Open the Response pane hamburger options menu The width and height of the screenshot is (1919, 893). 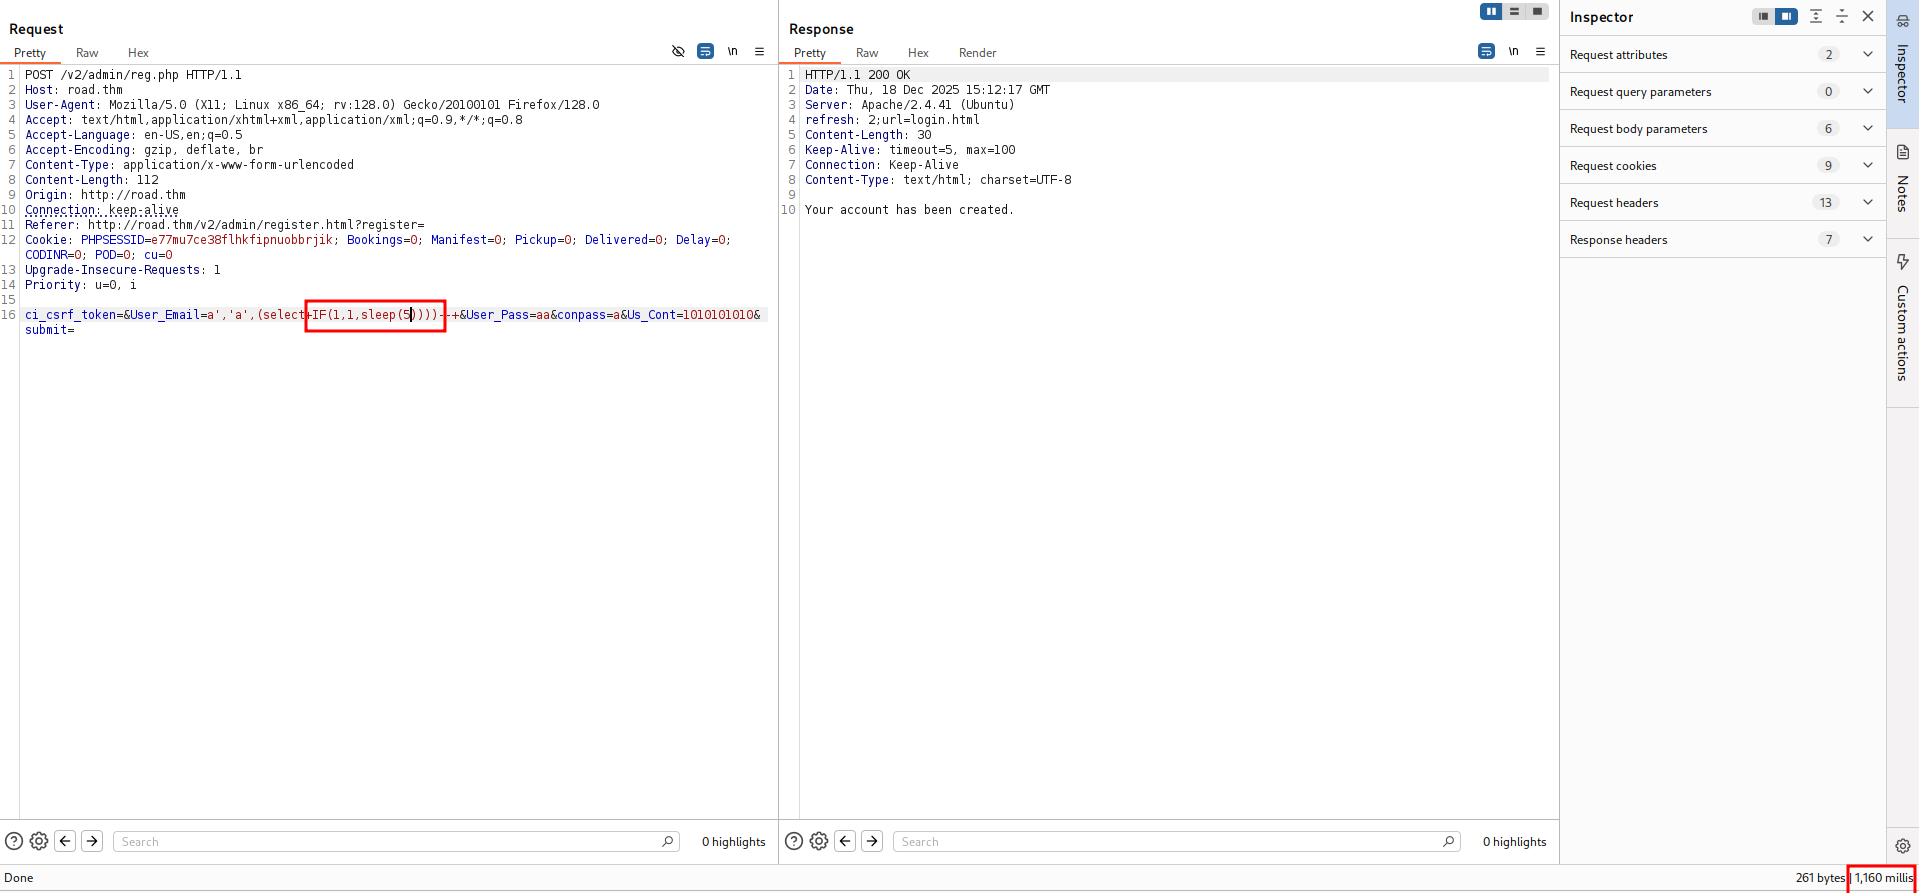pos(1540,52)
